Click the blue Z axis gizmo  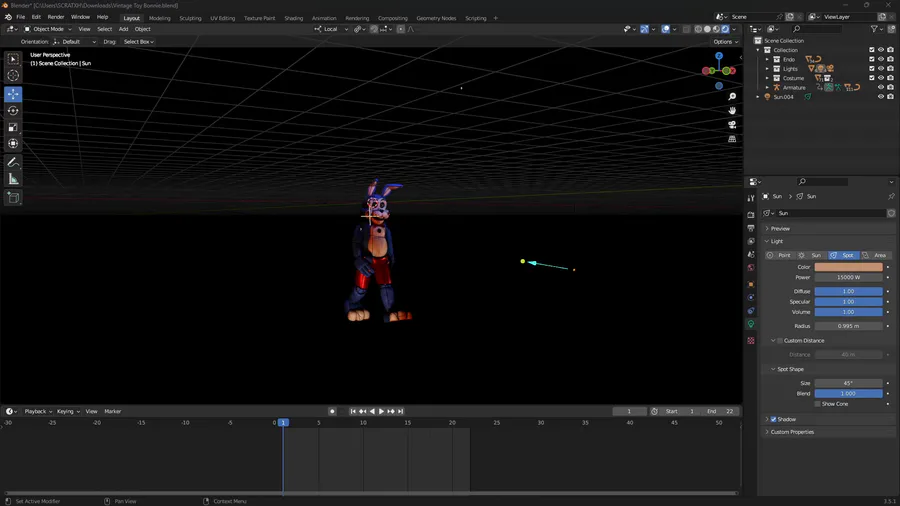pos(719,56)
